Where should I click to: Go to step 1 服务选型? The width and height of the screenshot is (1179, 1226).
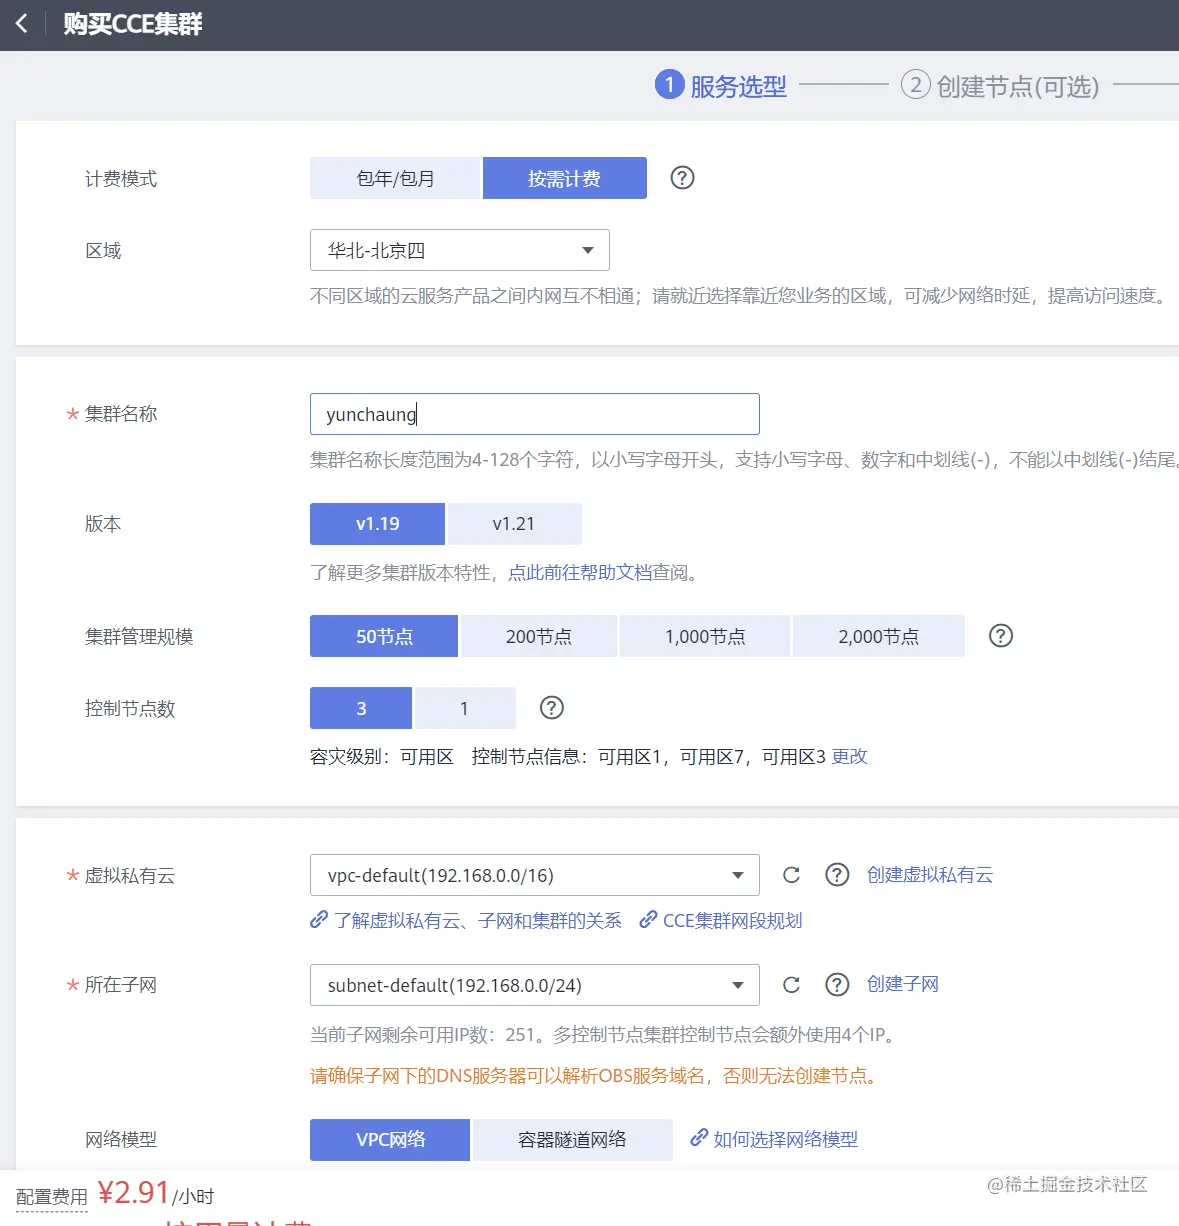coord(721,86)
